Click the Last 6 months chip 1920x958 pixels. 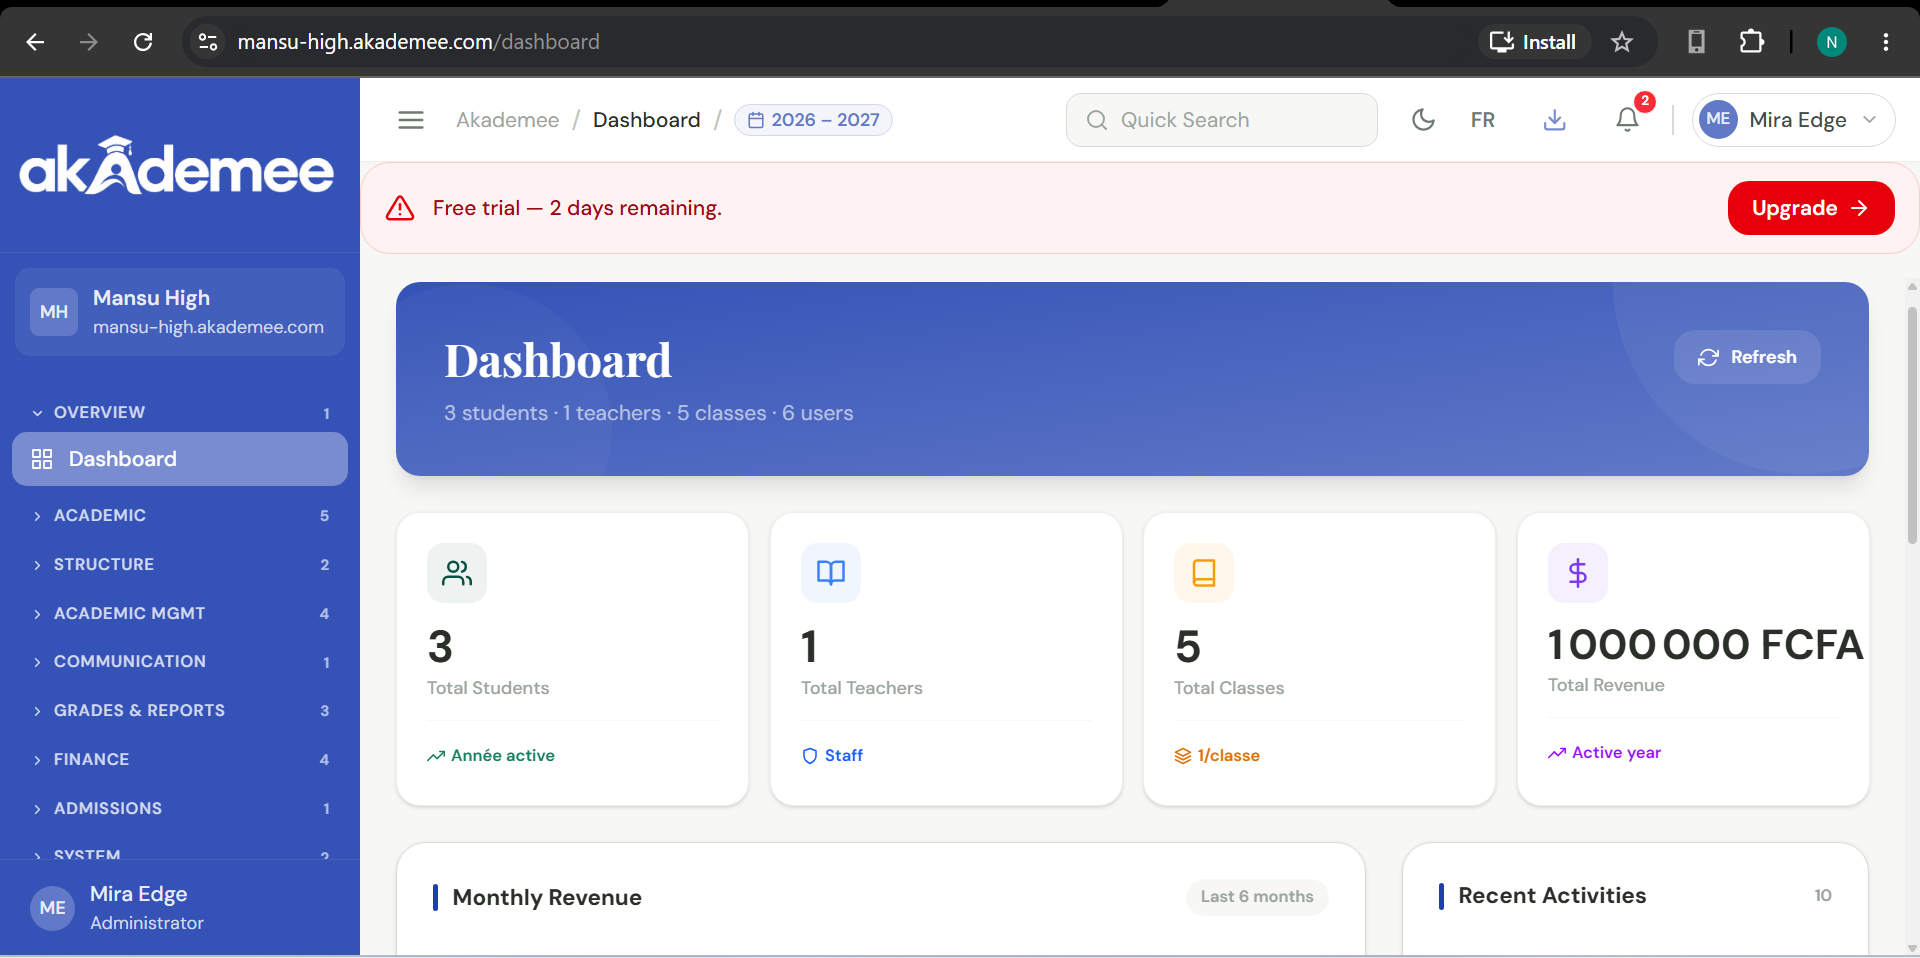coord(1257,897)
